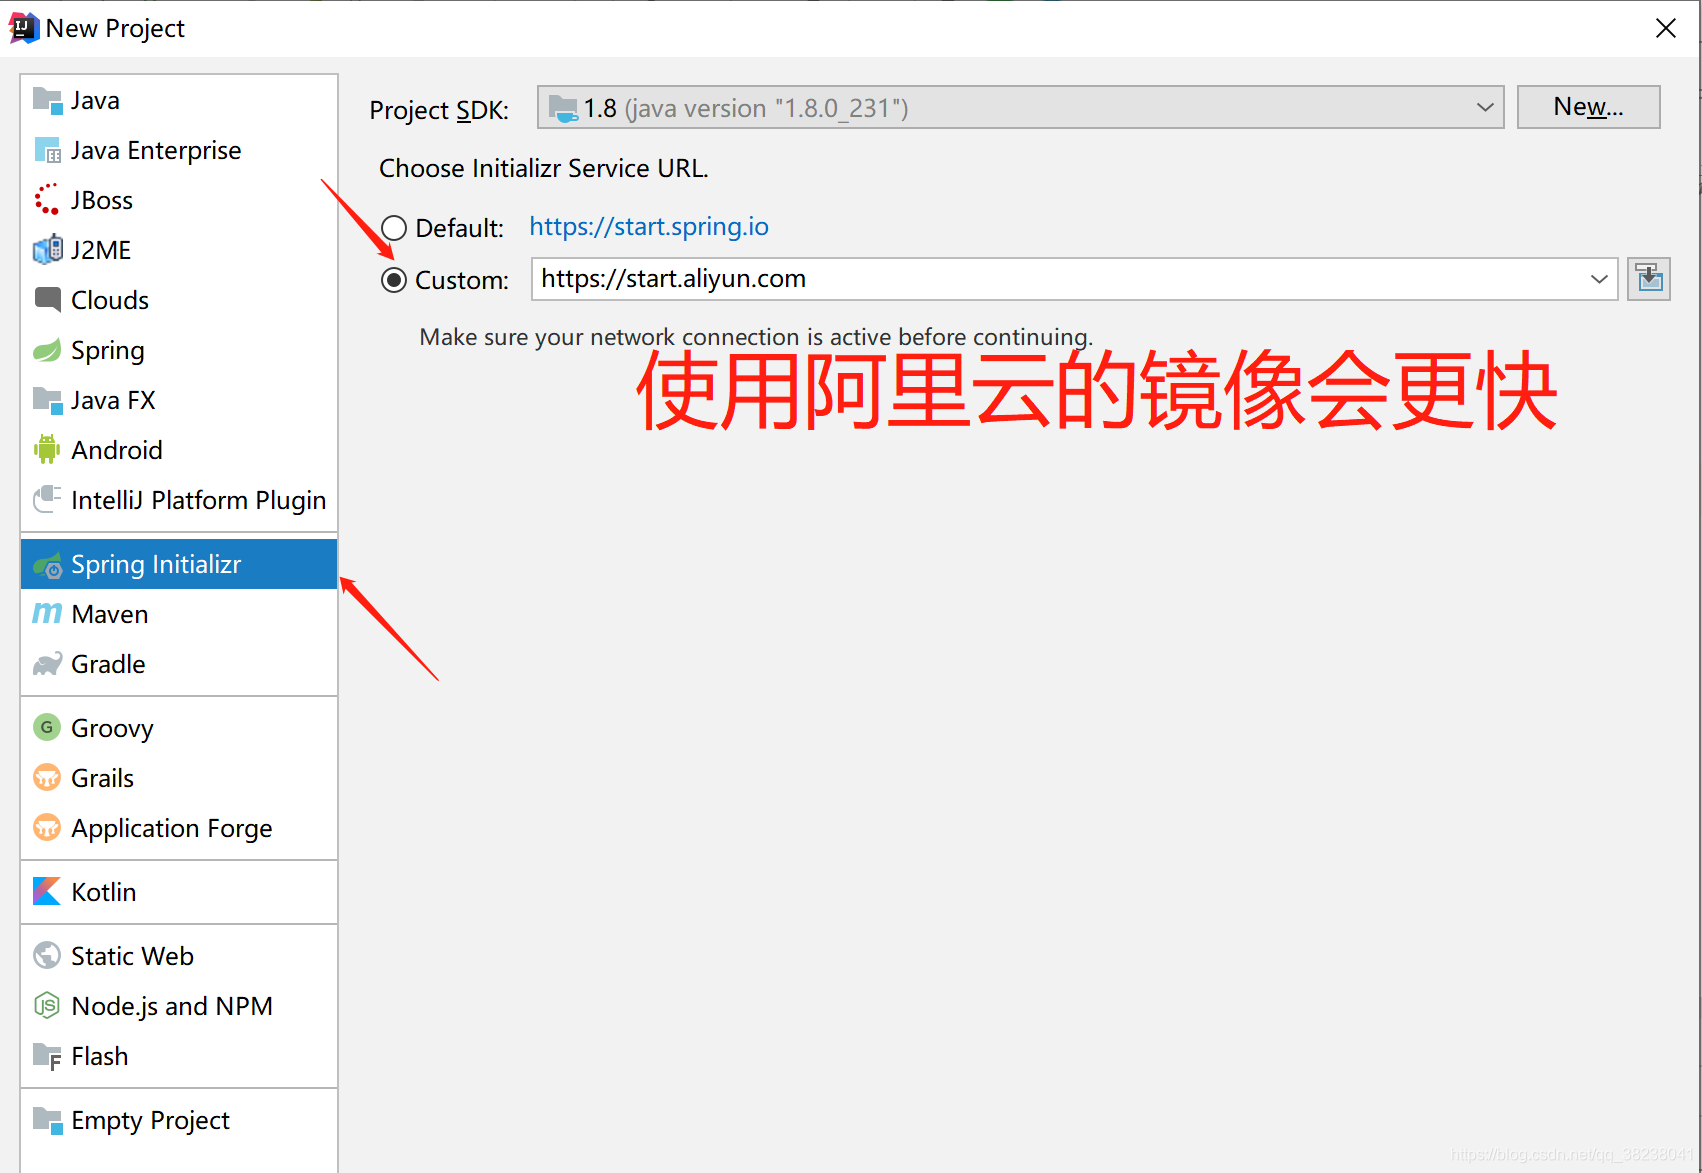Open the https://start.spring.io link
The height and width of the screenshot is (1173, 1702).
coord(649,227)
